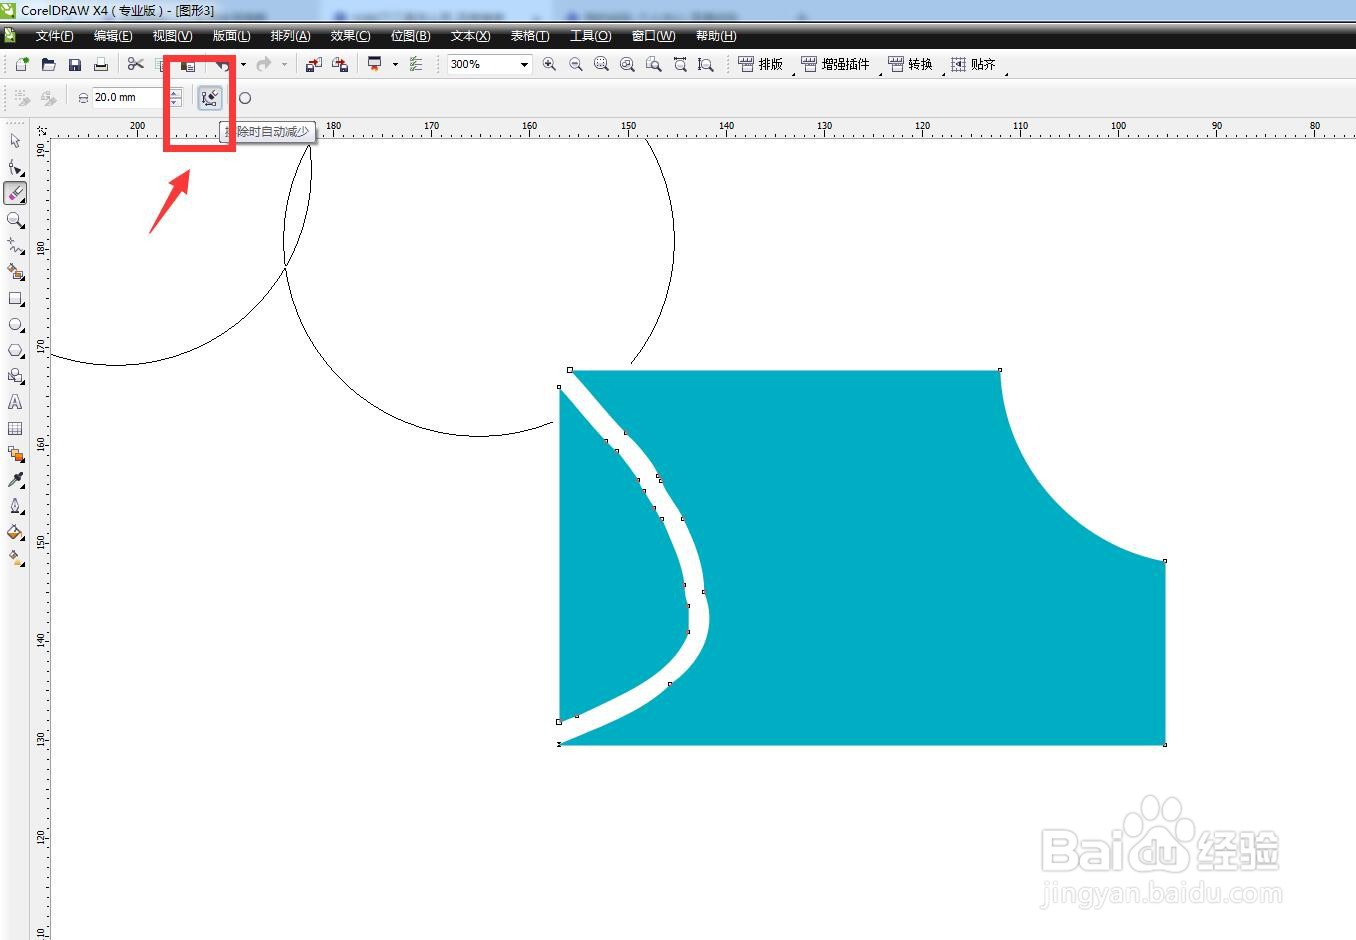The image size is (1356, 940).
Task: Select the Interactive blend tool
Action: pyautogui.click(x=15, y=454)
